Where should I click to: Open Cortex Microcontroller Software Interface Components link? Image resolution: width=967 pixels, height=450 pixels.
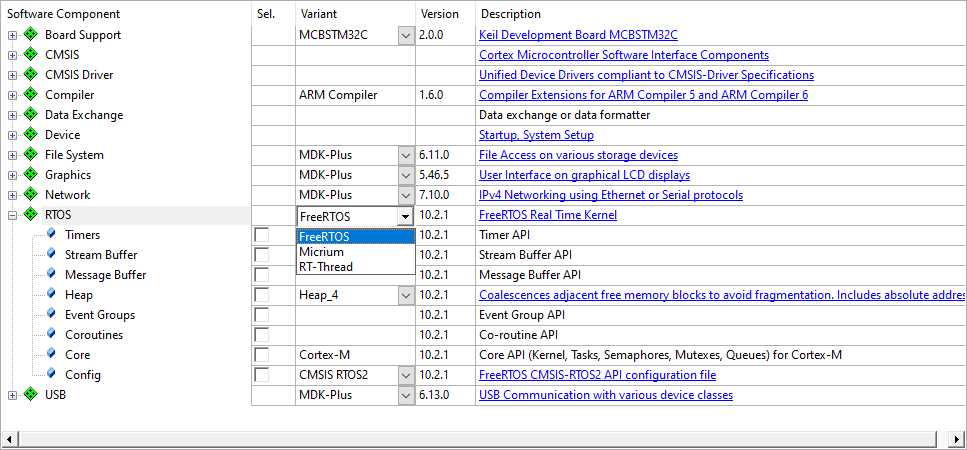[x=623, y=55]
